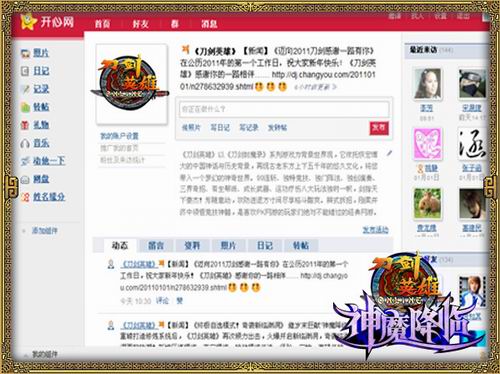Viewport: 500px width, 374px height.
Task: Click the 发布活动 link
Action: (375, 230)
